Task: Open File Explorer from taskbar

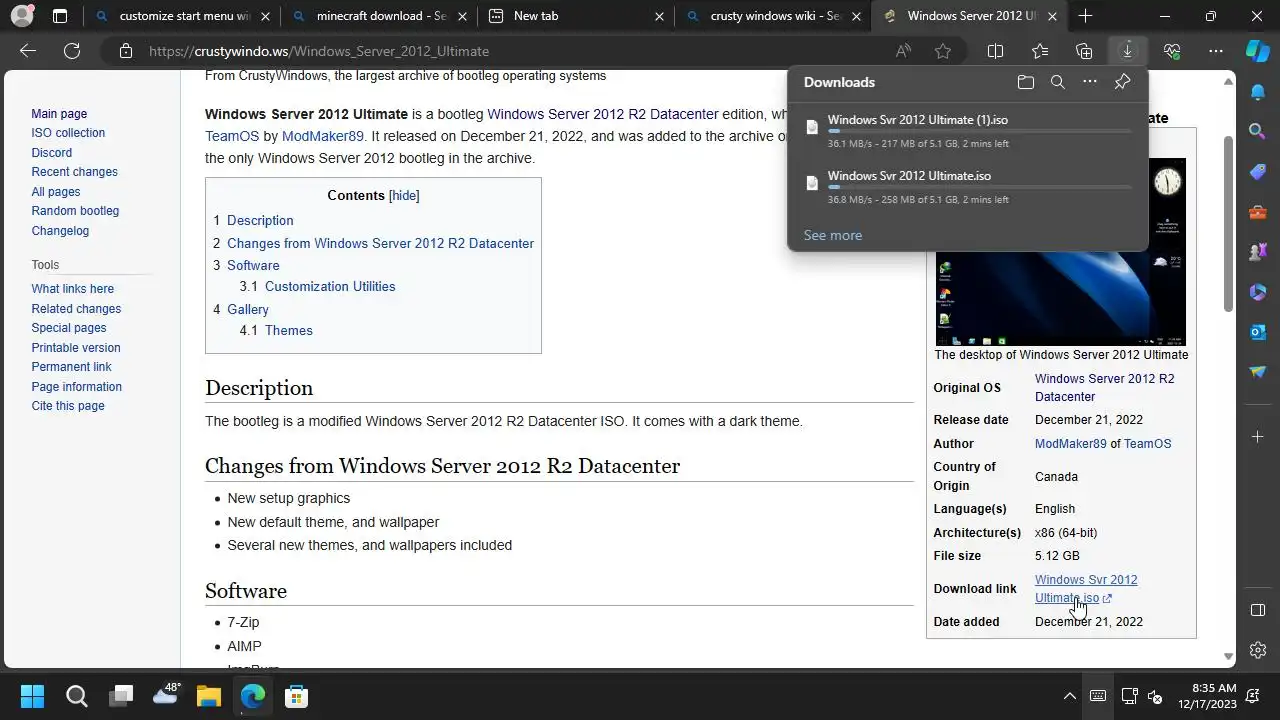Action: coord(208,696)
